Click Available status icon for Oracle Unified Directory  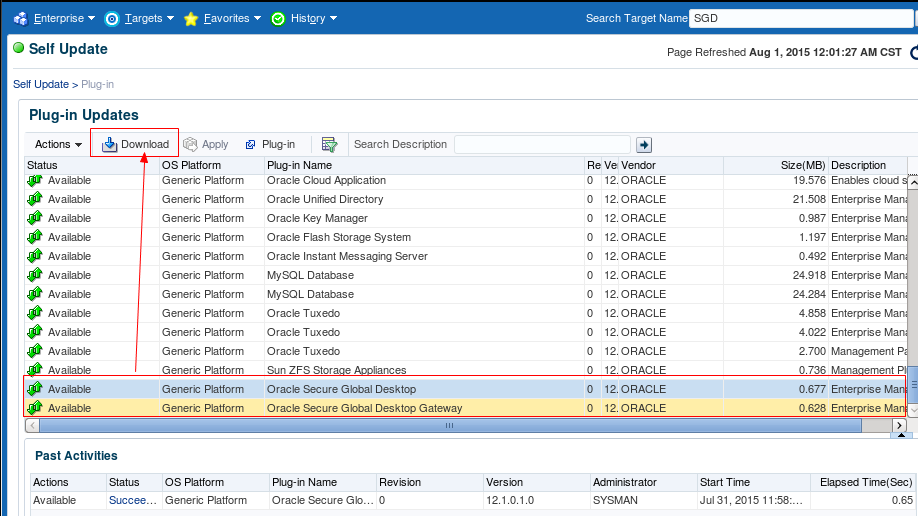[x=35, y=199]
